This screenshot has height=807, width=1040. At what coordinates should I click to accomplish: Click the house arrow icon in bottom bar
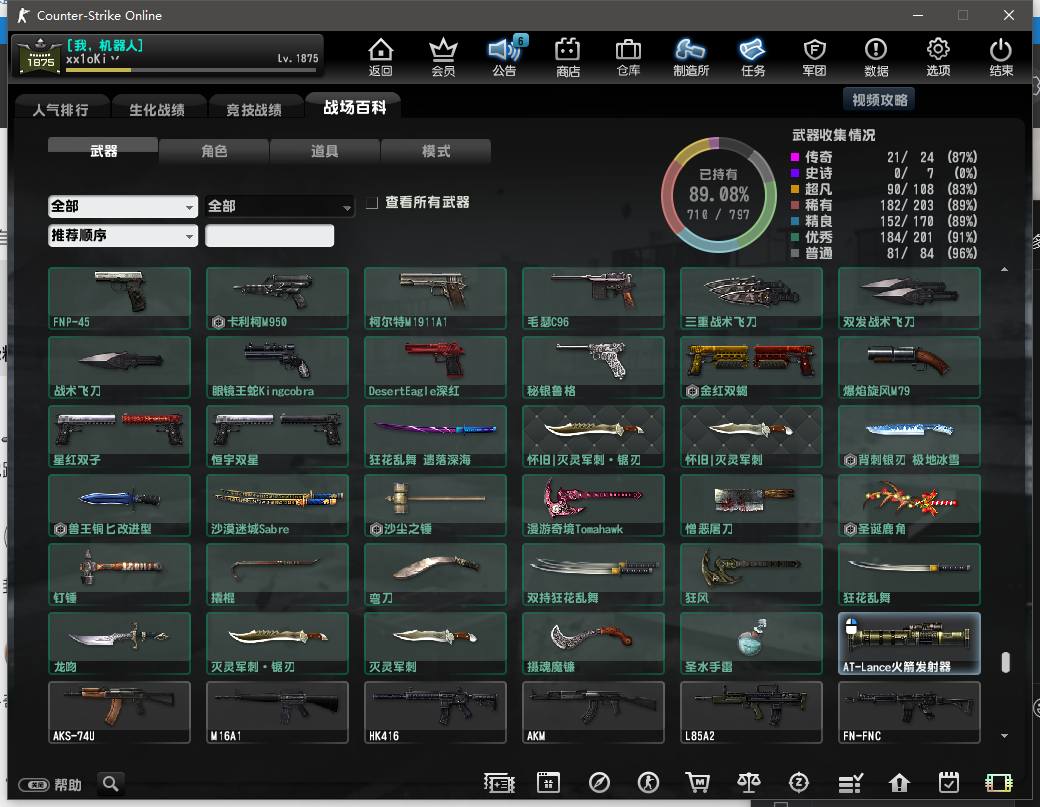[x=899, y=783]
